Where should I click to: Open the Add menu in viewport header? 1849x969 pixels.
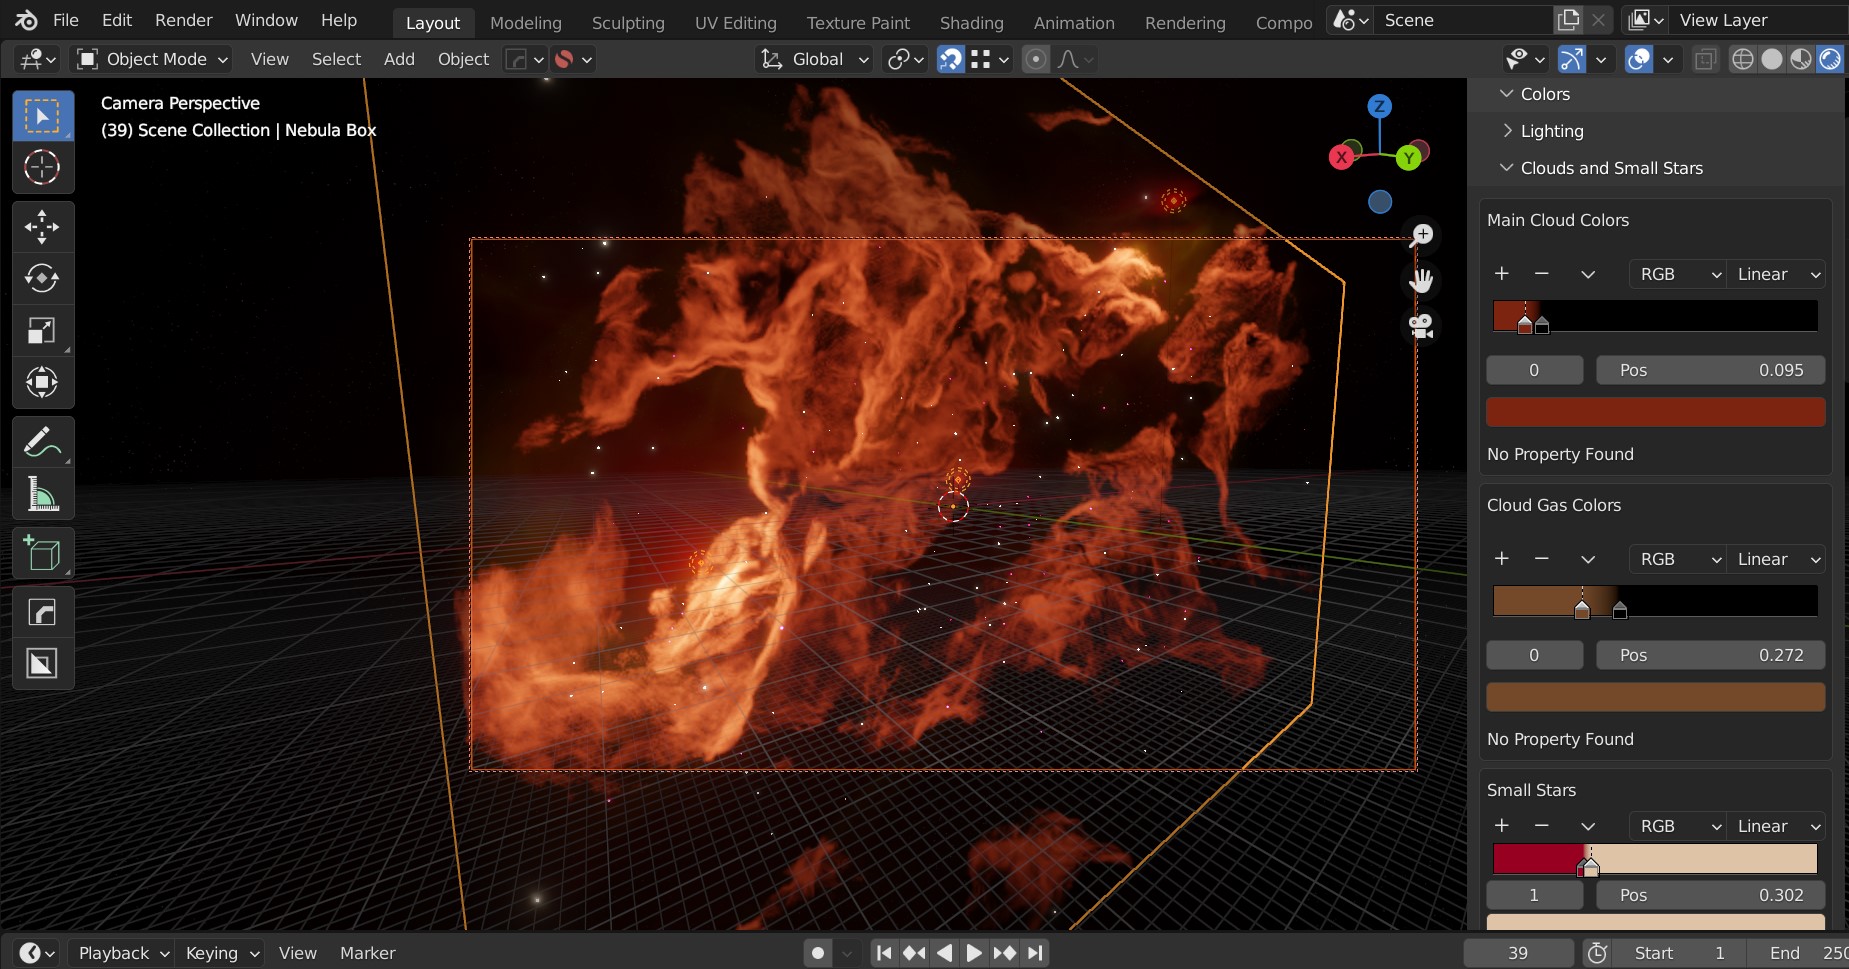tap(399, 59)
